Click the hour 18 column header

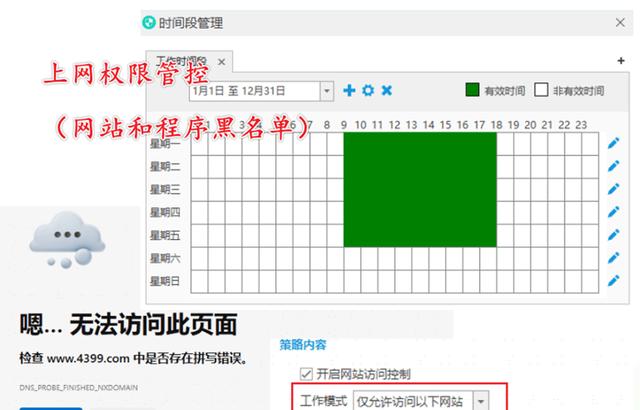click(x=496, y=125)
